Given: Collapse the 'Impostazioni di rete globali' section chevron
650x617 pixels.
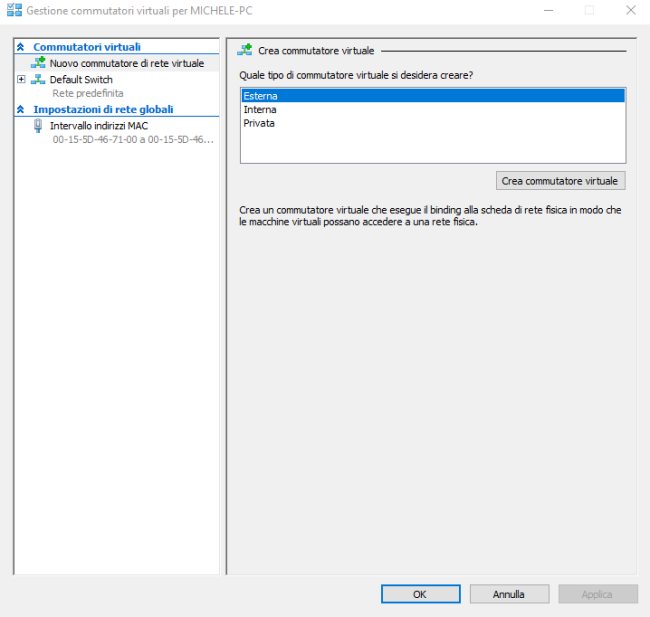Looking at the screenshot, I should point(20,109).
